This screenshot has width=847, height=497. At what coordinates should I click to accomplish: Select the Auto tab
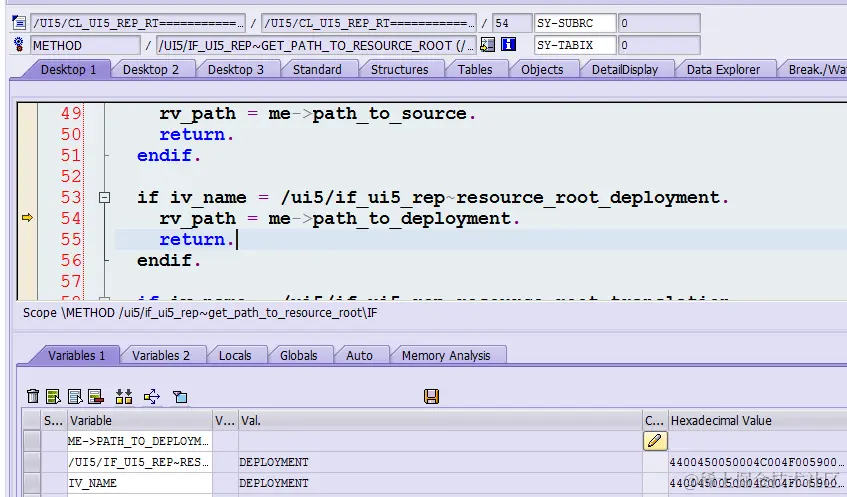[x=359, y=355]
